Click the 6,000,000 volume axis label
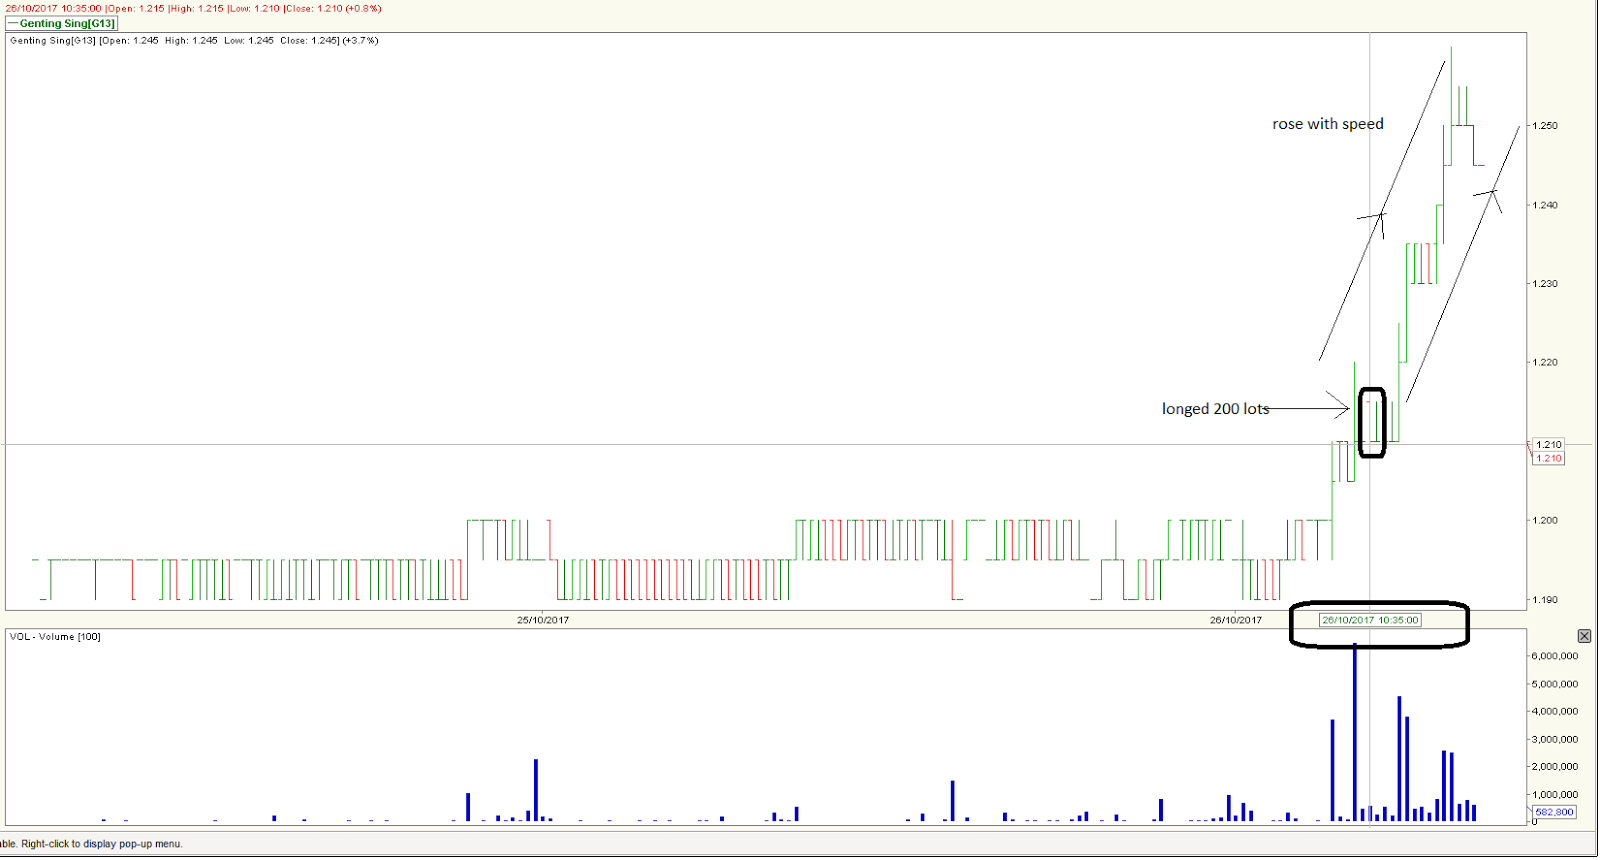 [x=1555, y=656]
